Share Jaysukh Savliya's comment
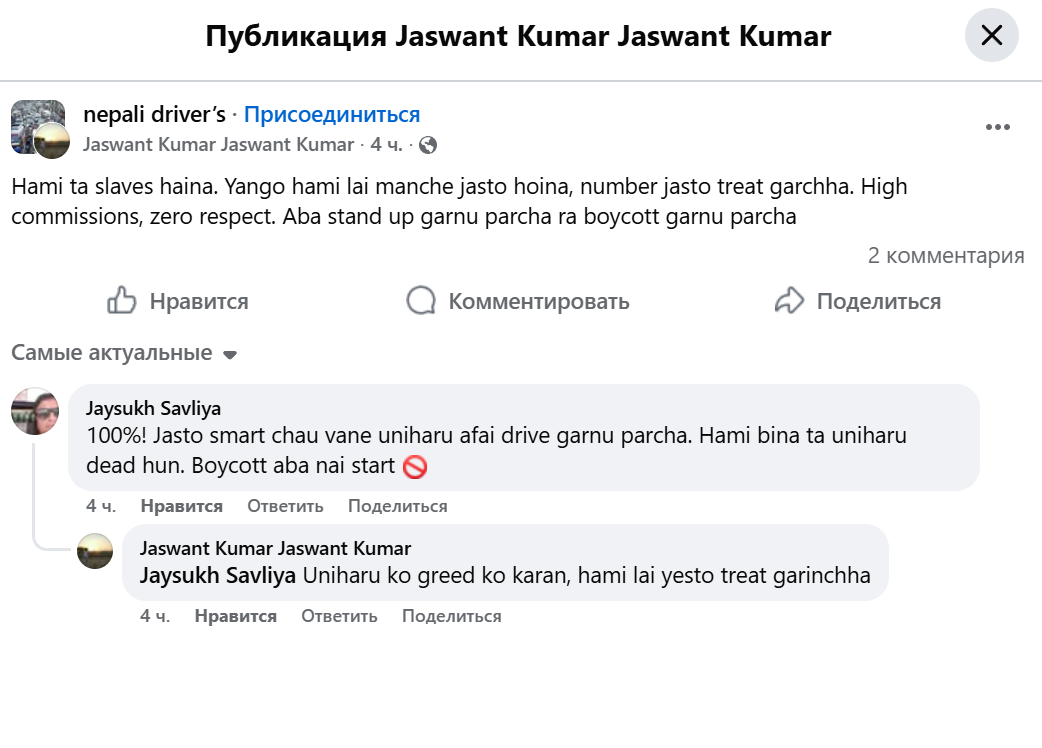 pos(397,506)
